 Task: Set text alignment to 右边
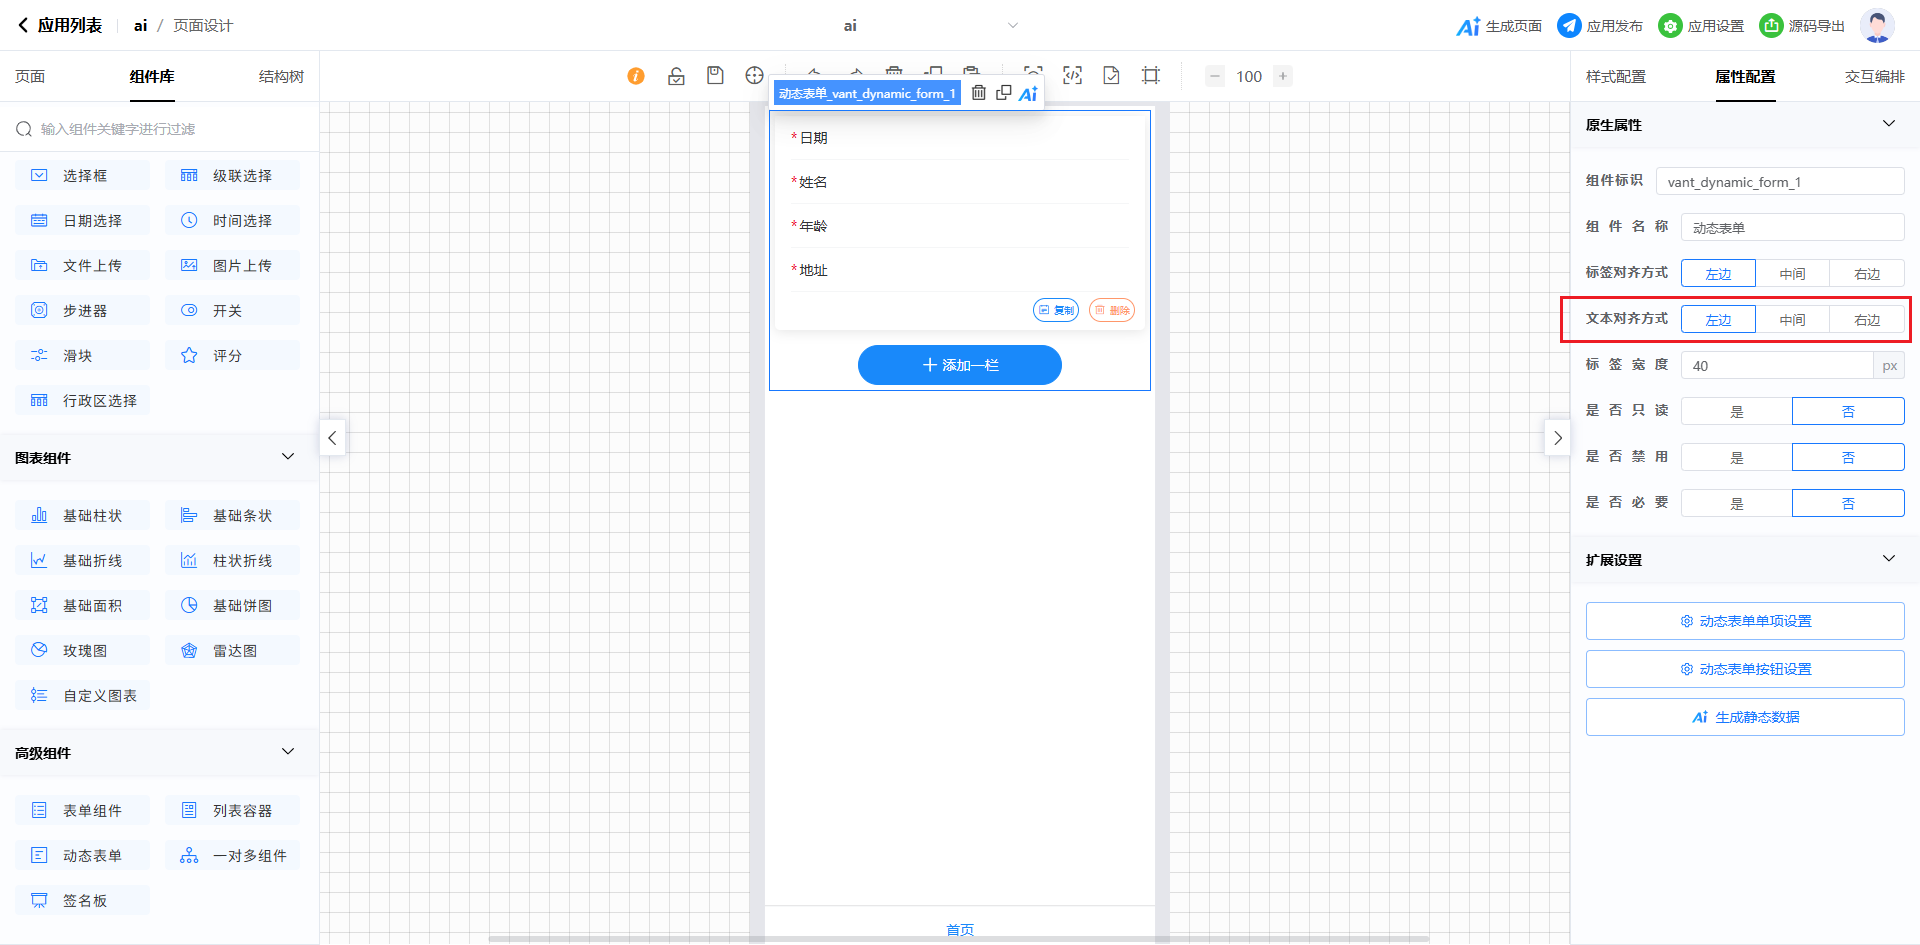[1867, 319]
